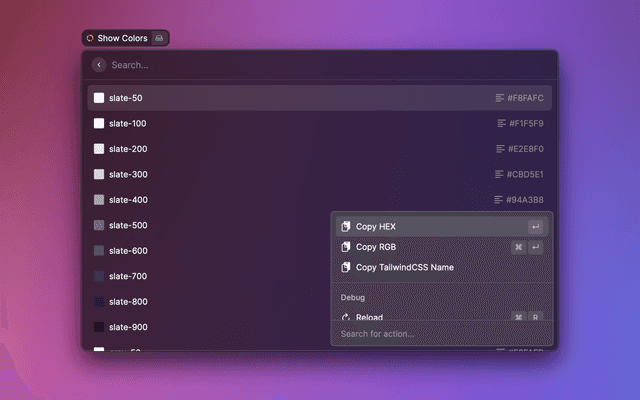
Task: Click the slate-50 color swatch
Action: 99,98
